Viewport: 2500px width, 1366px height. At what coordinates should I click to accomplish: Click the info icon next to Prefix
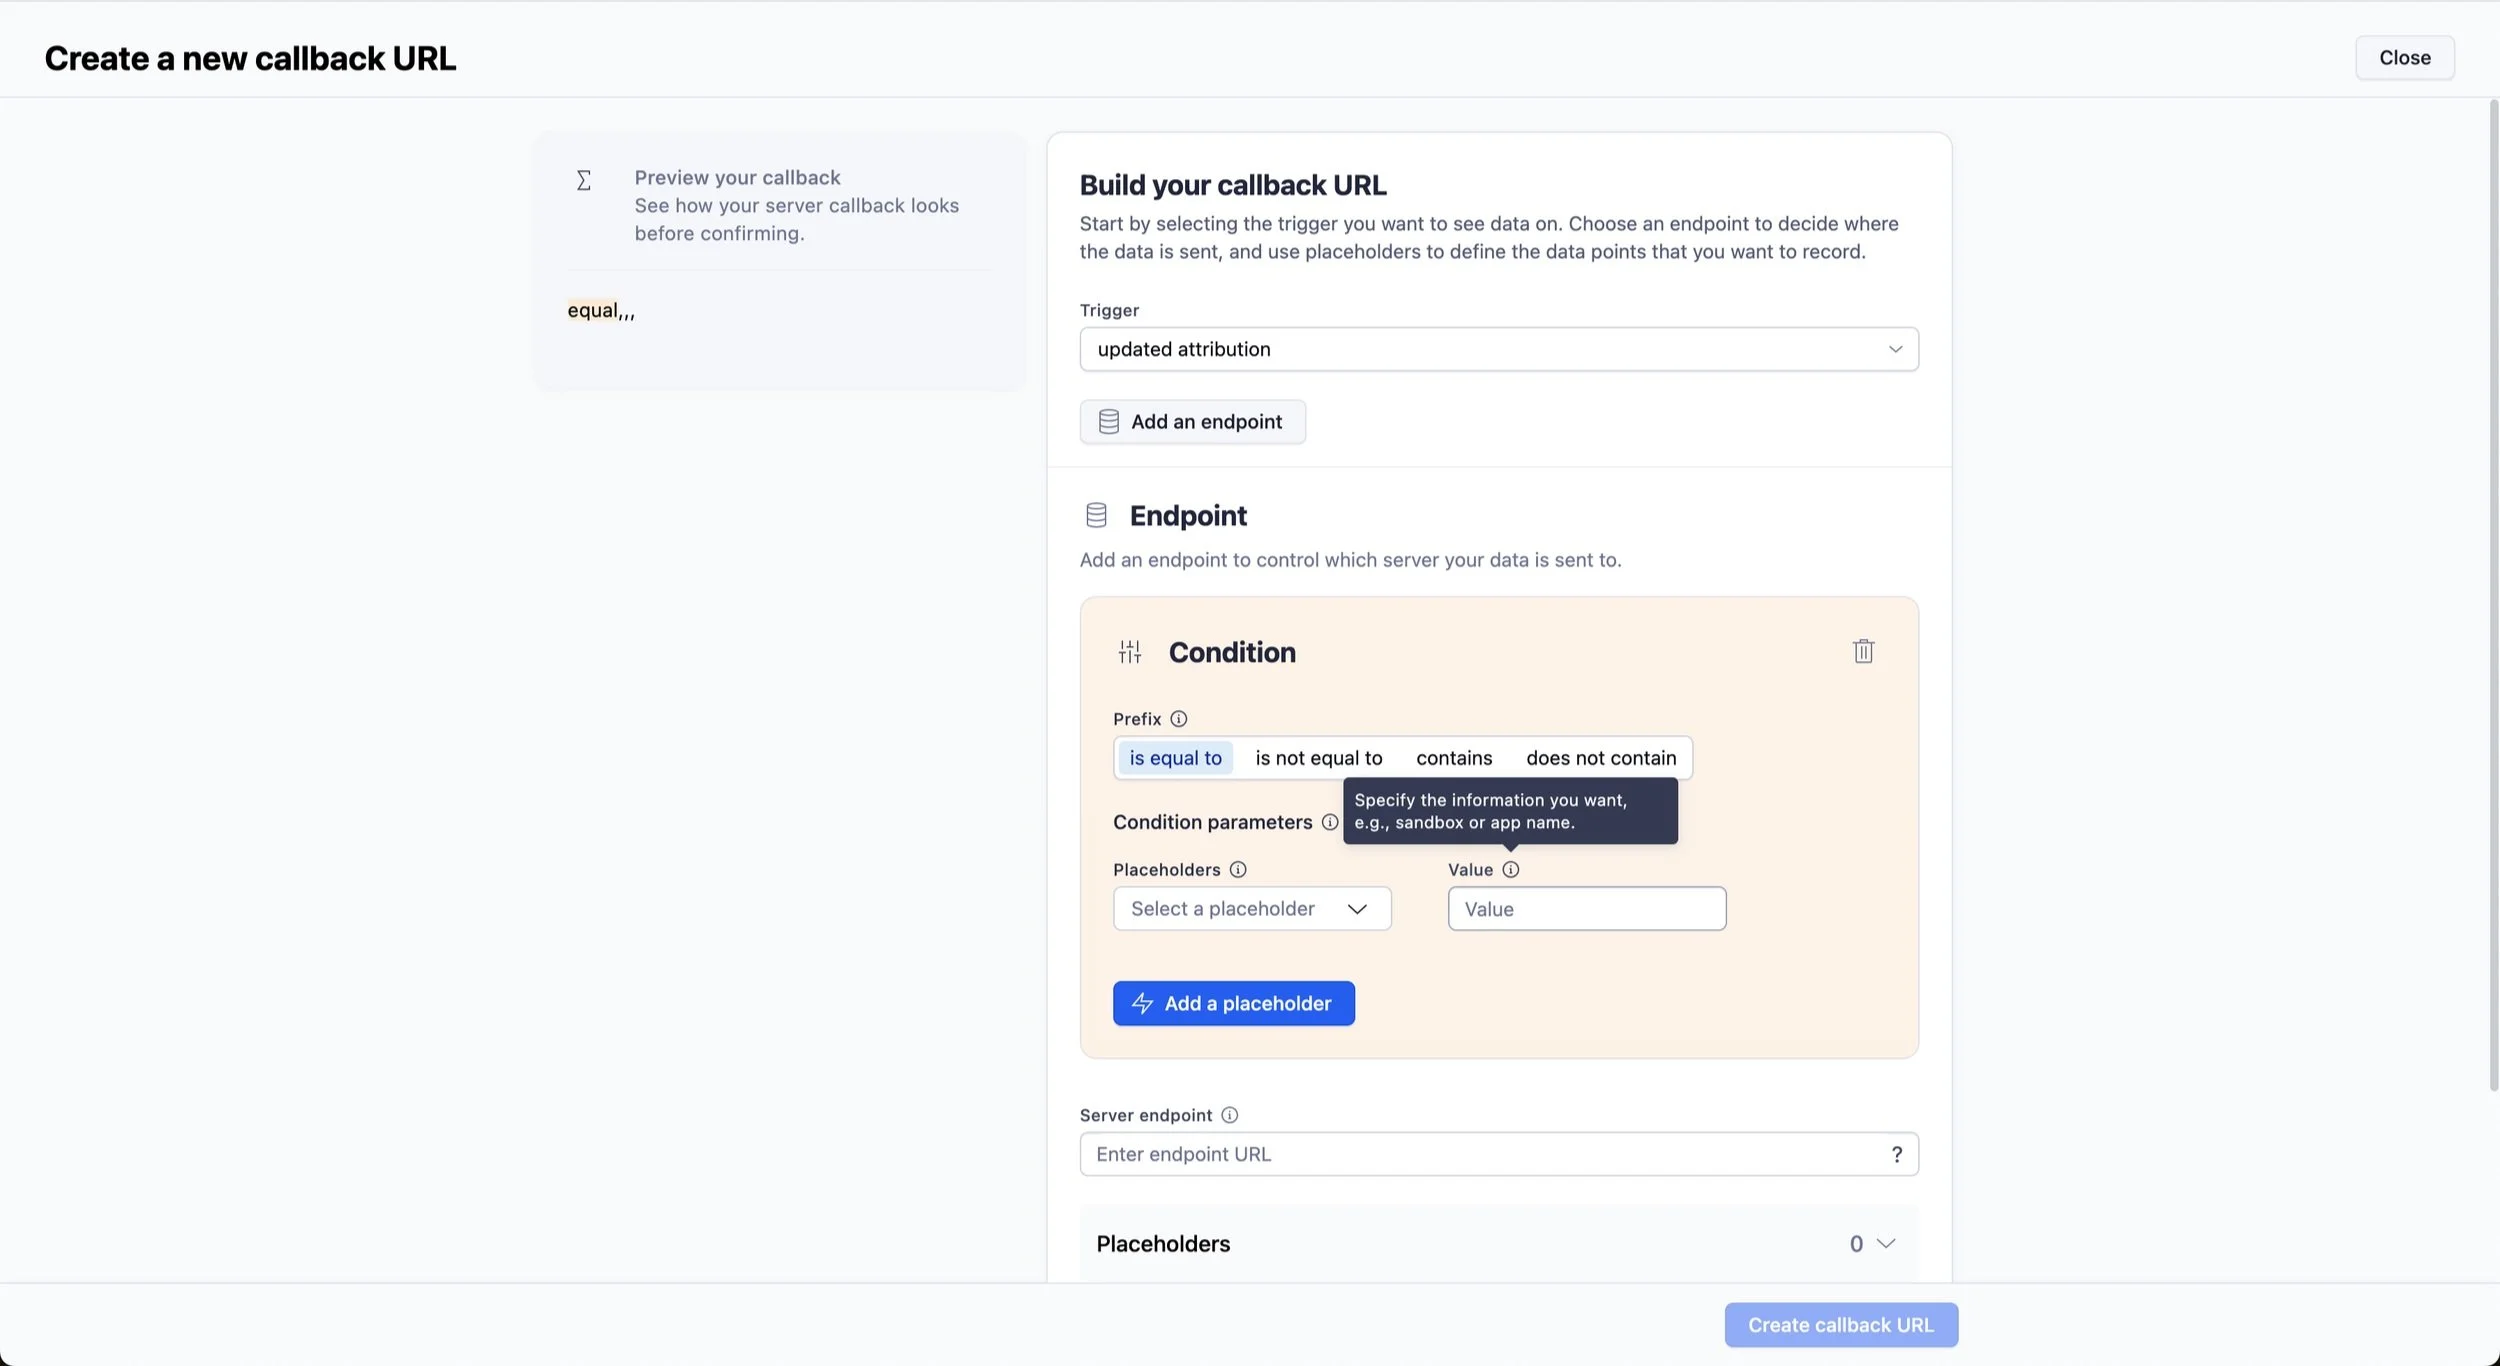[1178, 718]
